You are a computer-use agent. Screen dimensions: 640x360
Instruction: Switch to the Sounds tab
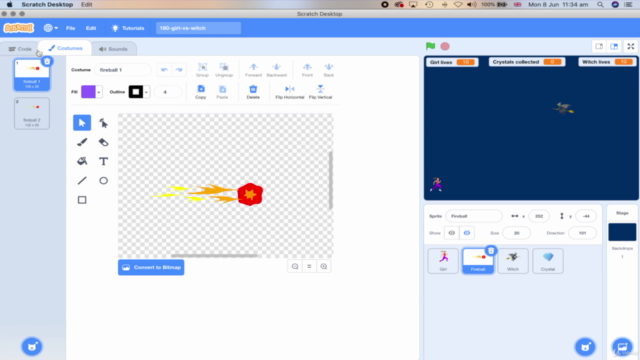(113, 49)
